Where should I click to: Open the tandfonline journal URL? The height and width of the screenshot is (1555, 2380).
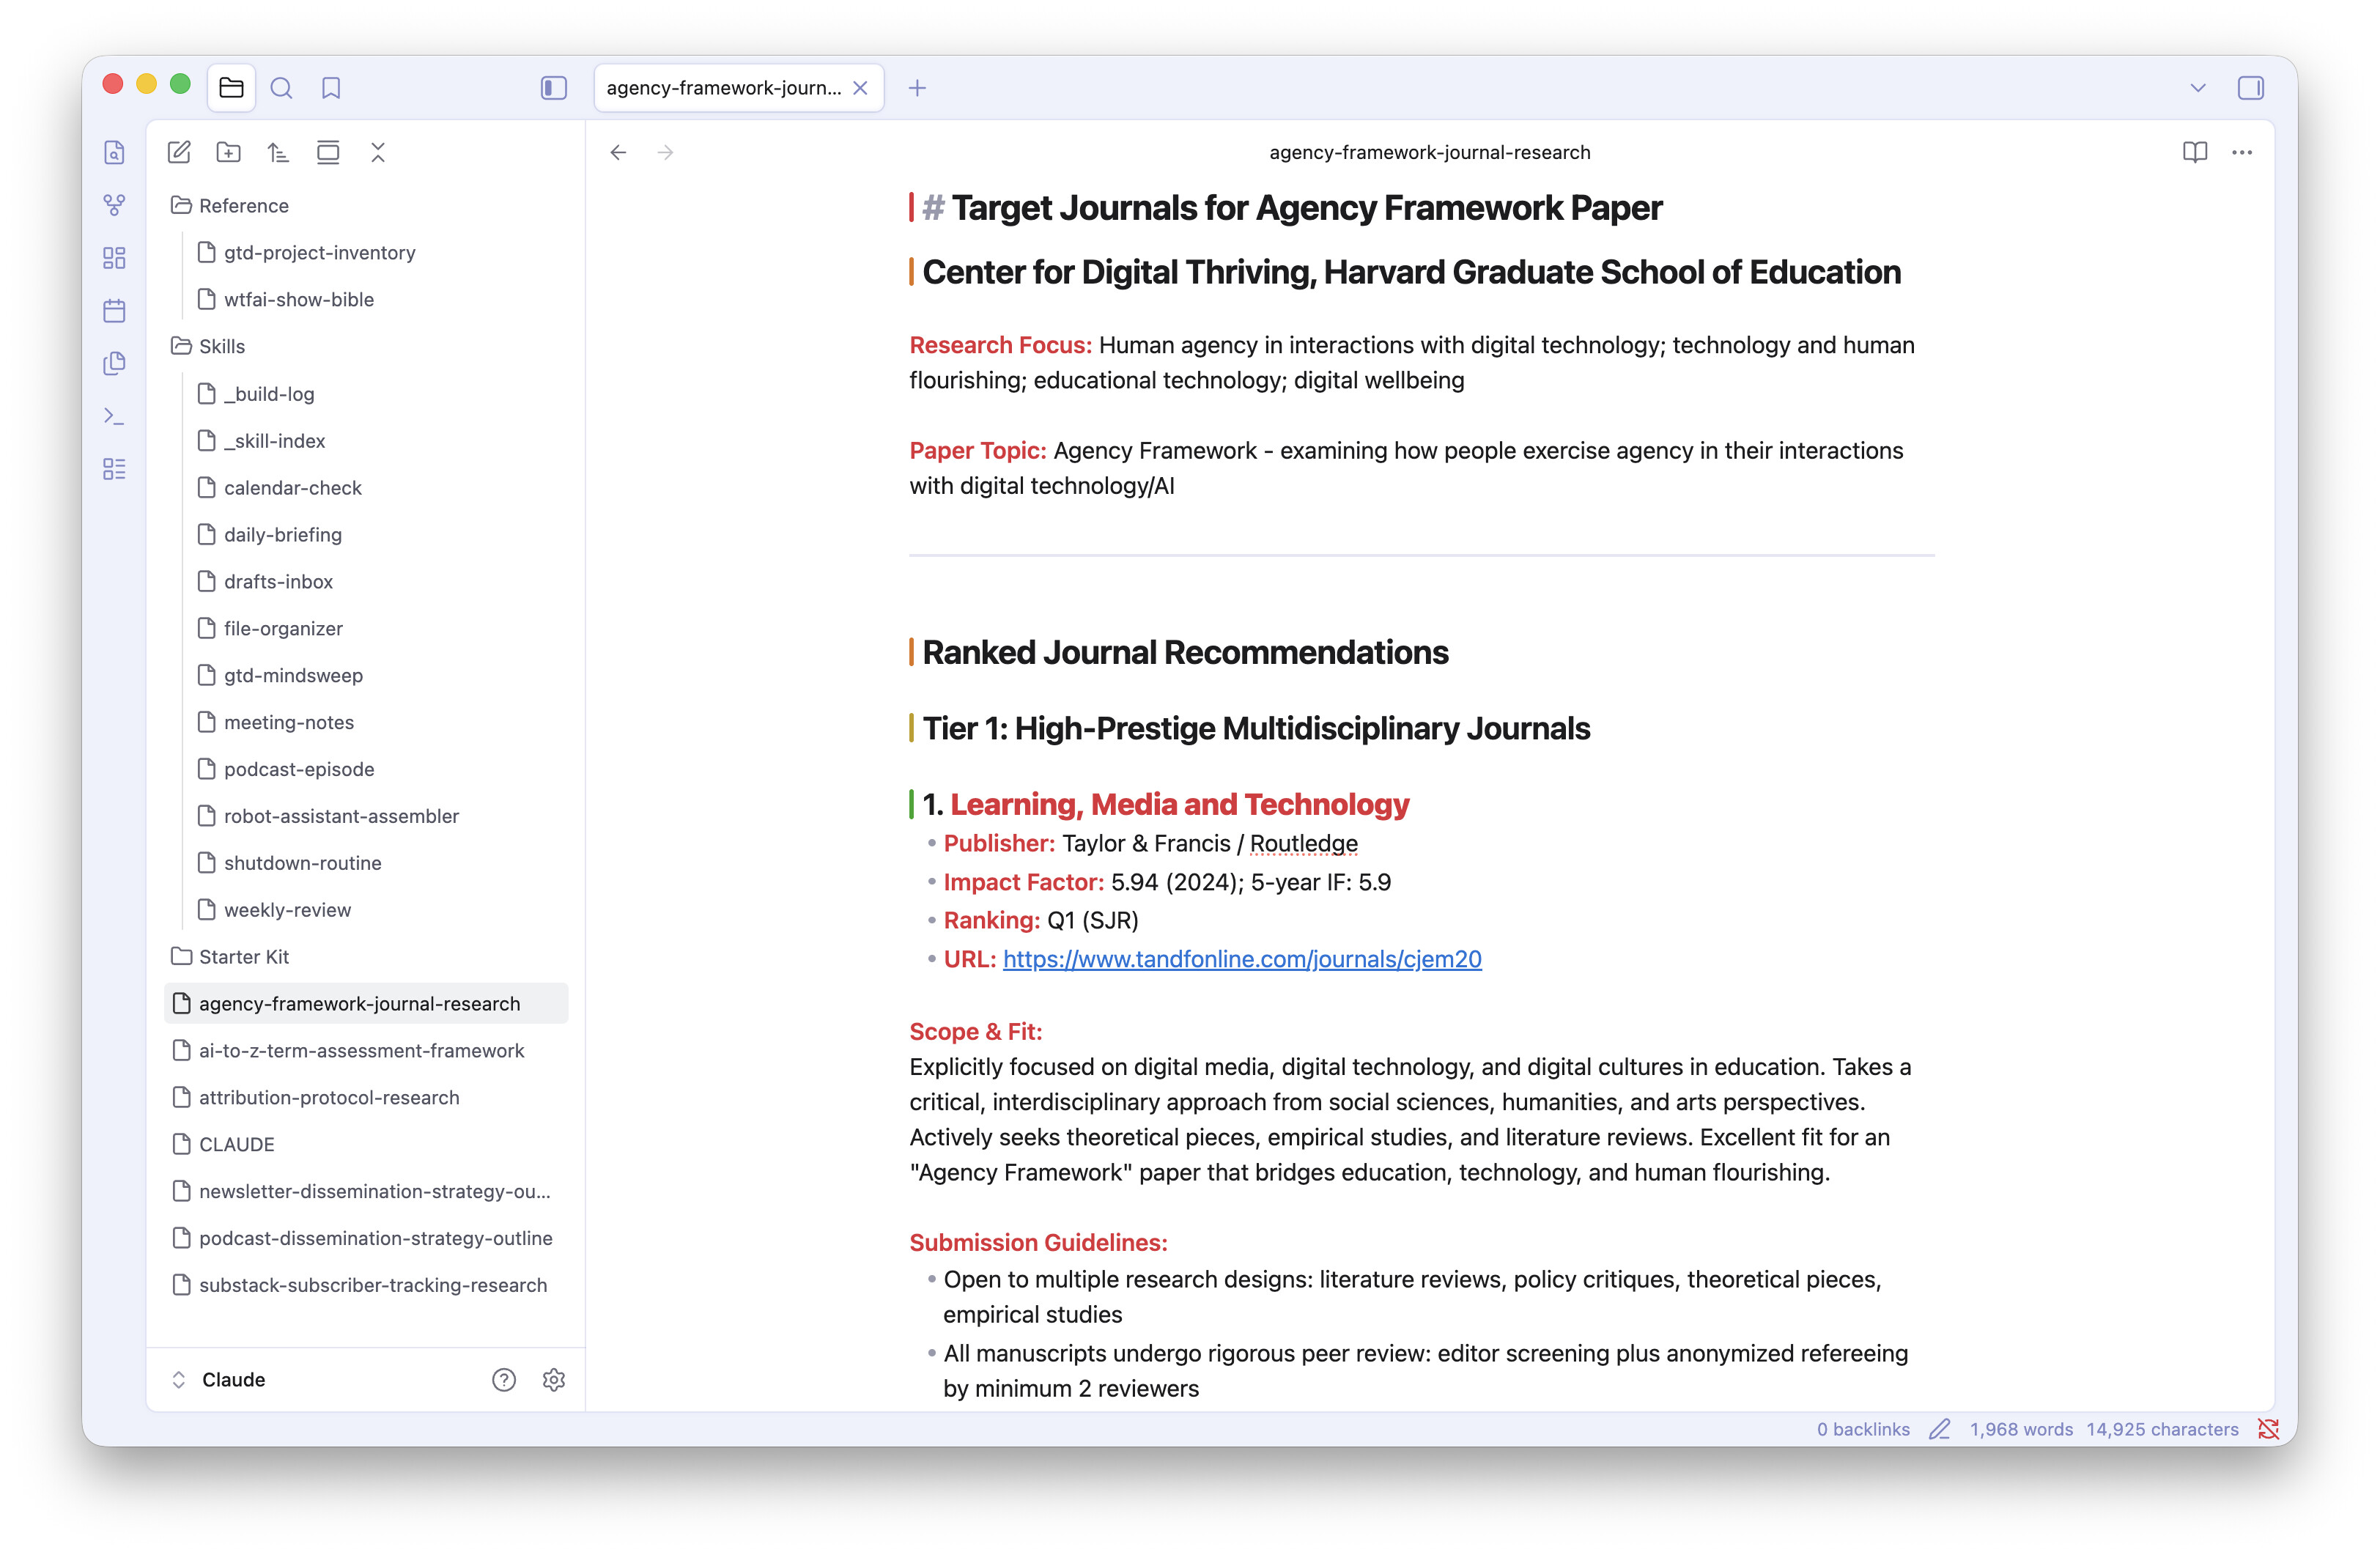click(x=1241, y=959)
